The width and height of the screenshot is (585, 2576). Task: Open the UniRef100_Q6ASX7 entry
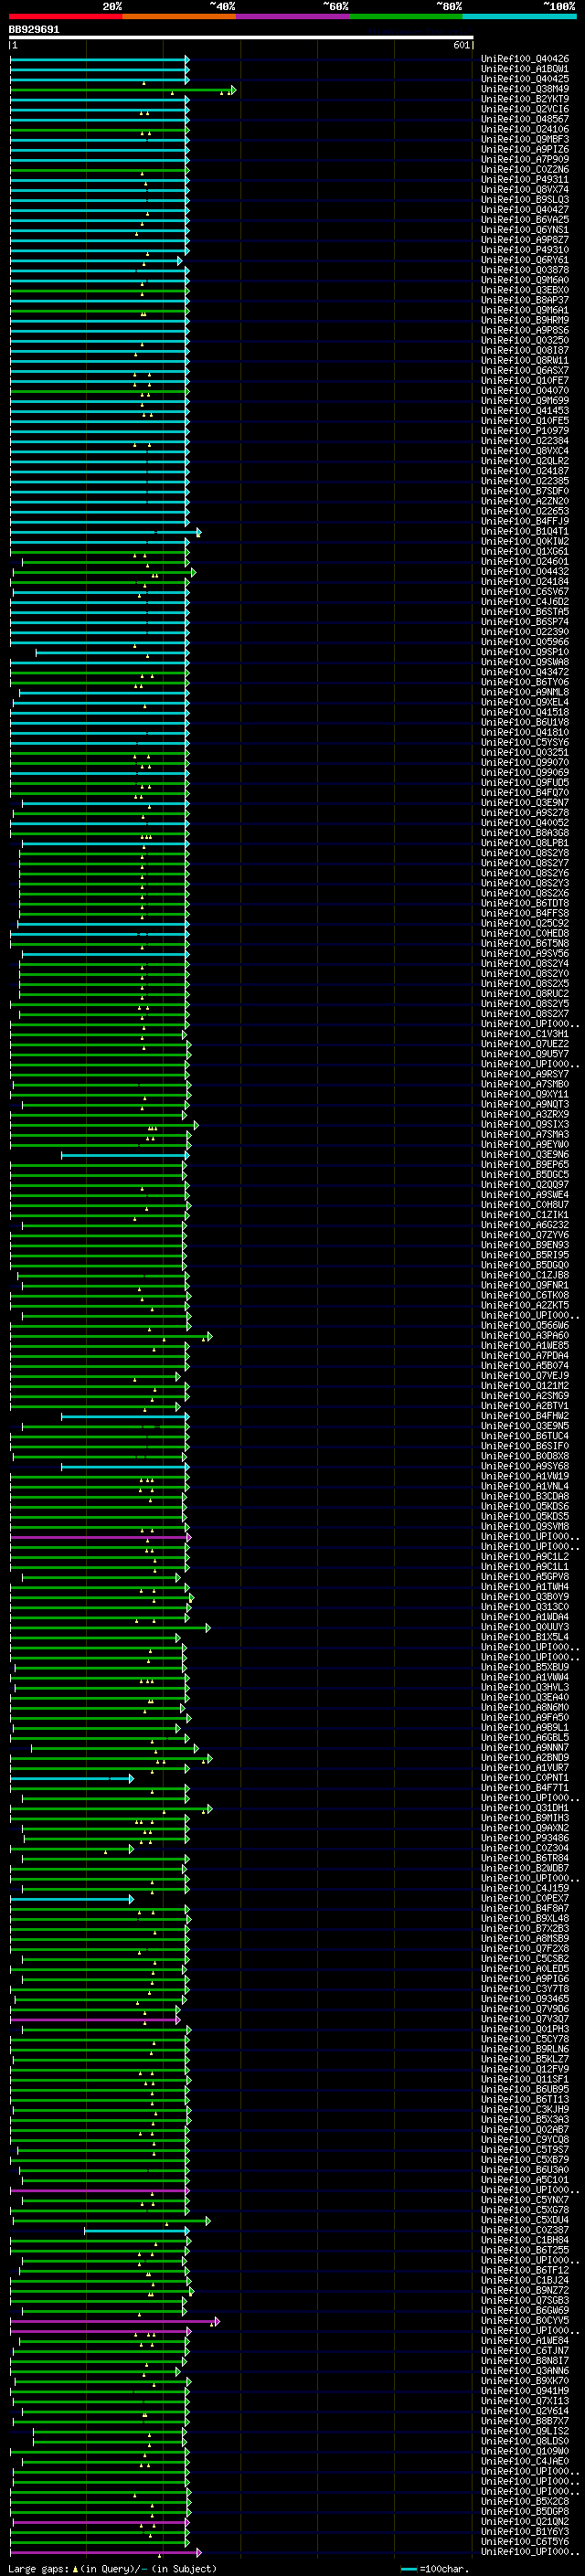coord(525,370)
